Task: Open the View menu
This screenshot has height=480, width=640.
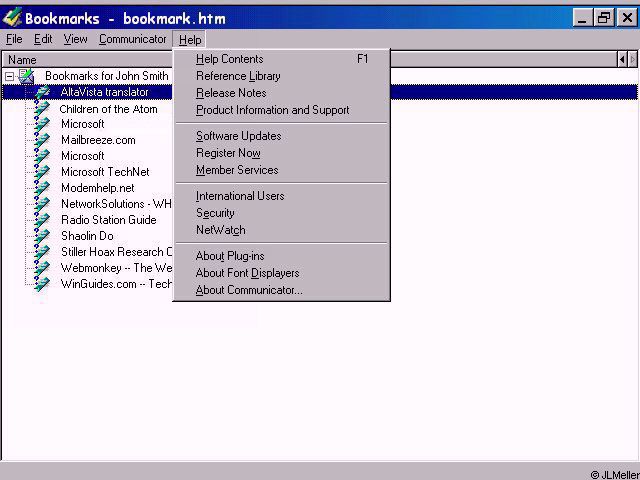Action: [76, 39]
